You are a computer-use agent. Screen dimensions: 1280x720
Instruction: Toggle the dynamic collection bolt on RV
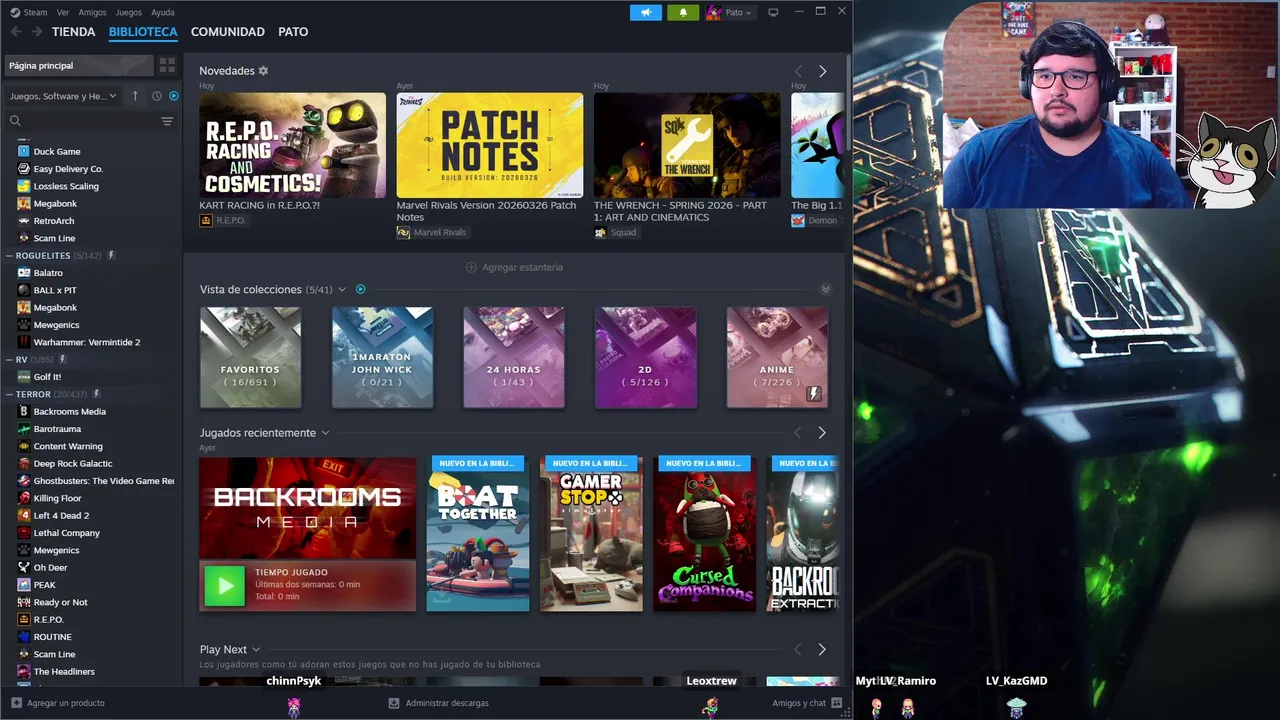(x=62, y=360)
